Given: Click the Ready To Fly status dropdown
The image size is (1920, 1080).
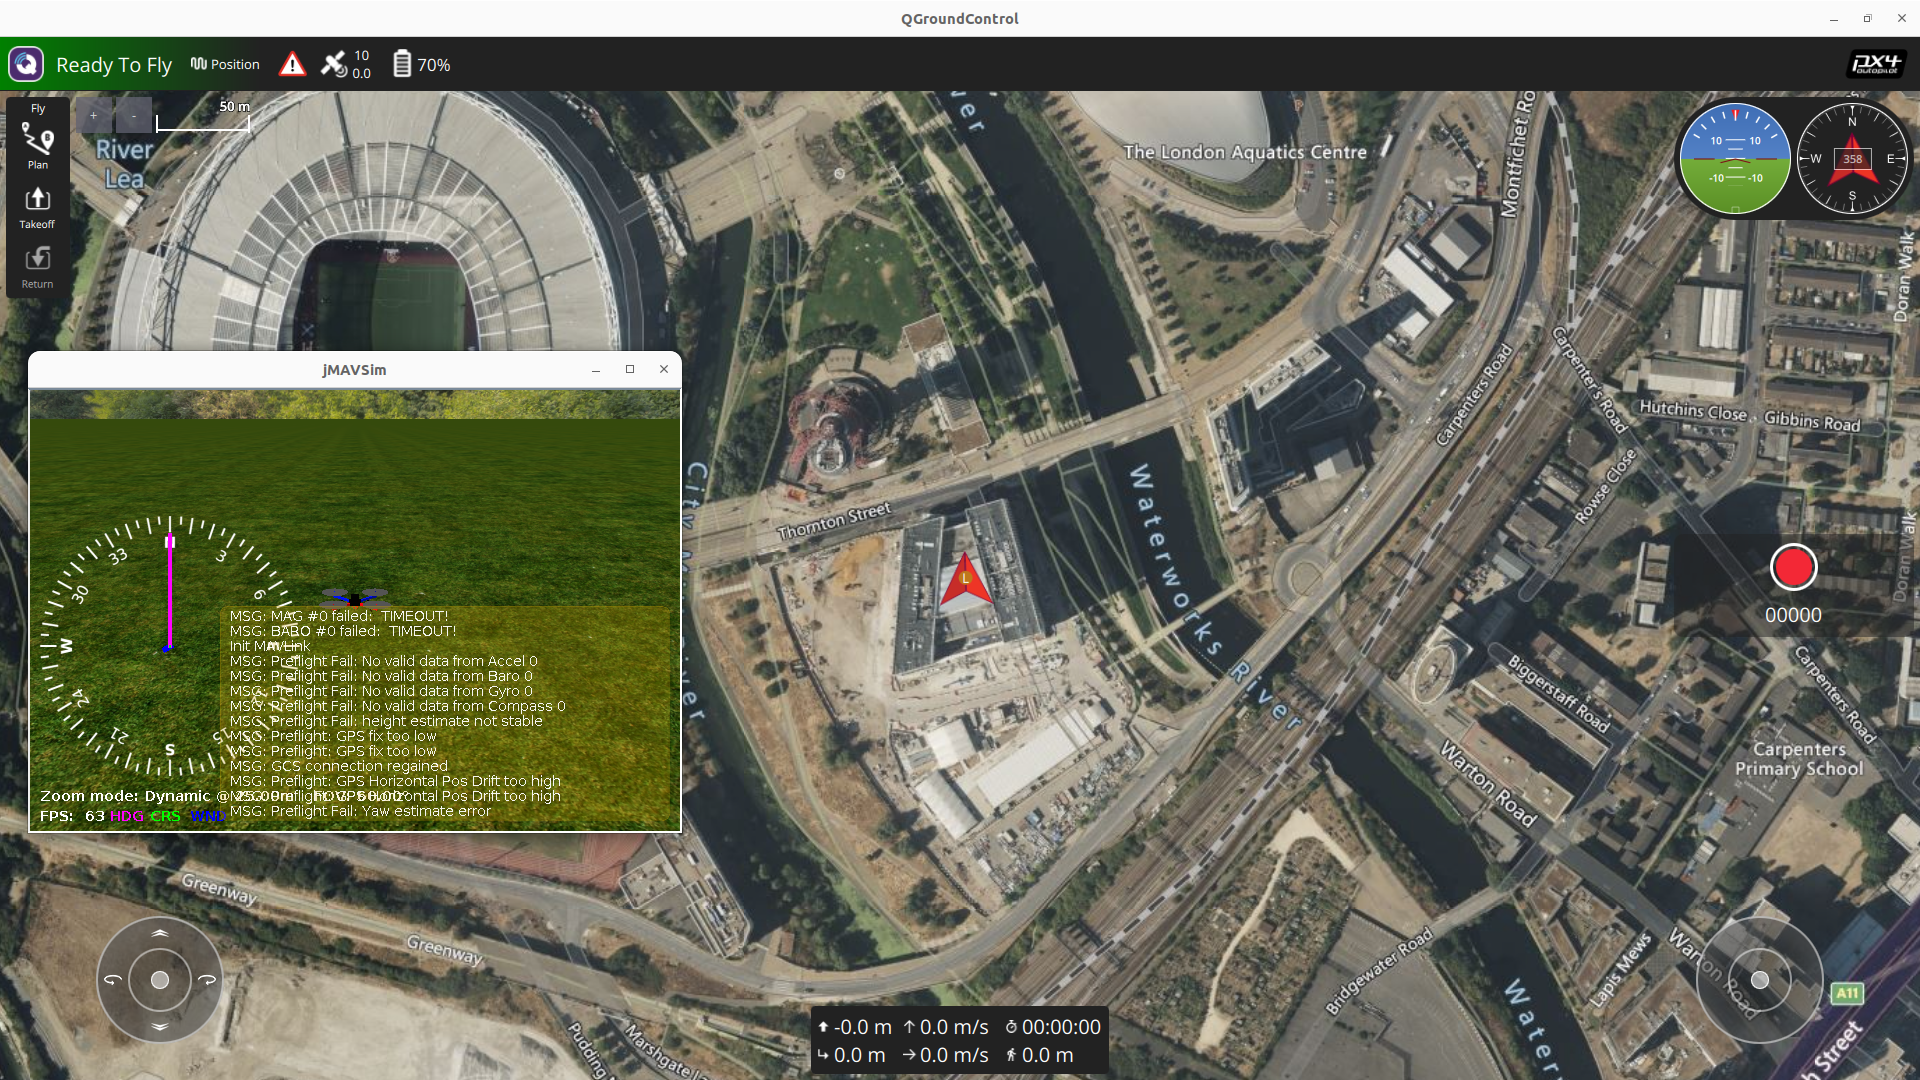Looking at the screenshot, I should [x=114, y=65].
